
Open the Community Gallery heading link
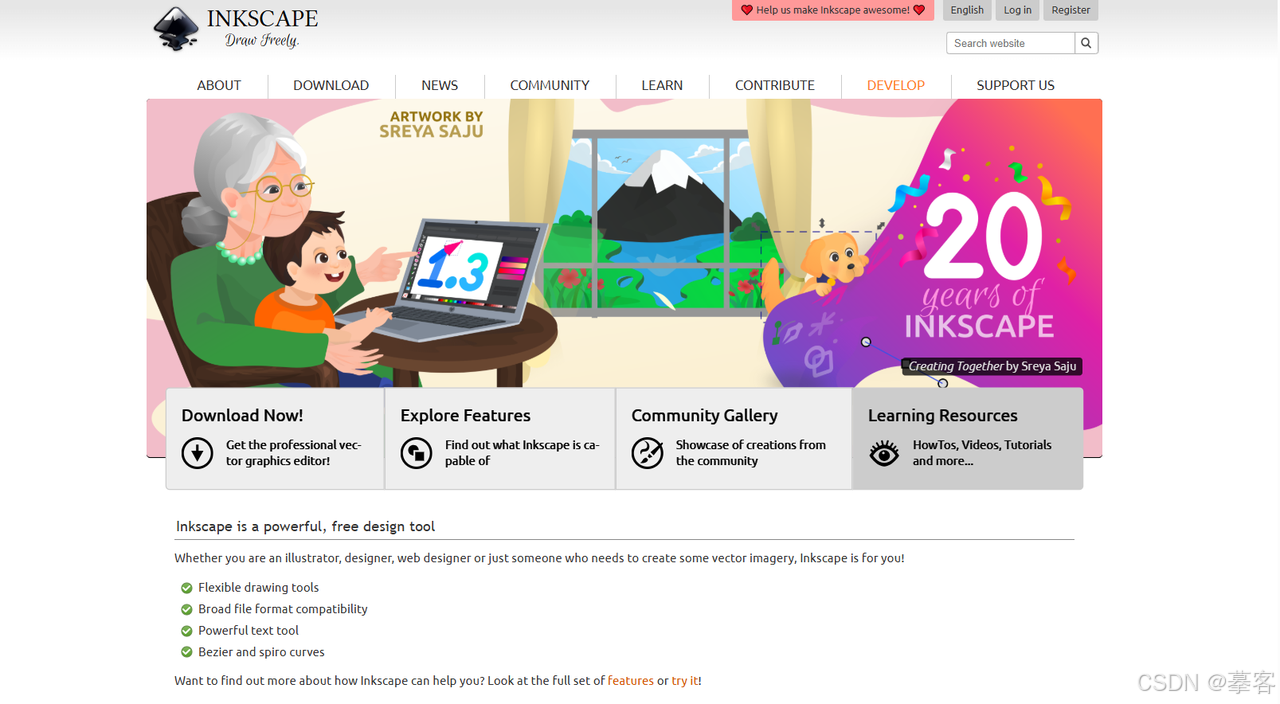pyautogui.click(x=704, y=415)
